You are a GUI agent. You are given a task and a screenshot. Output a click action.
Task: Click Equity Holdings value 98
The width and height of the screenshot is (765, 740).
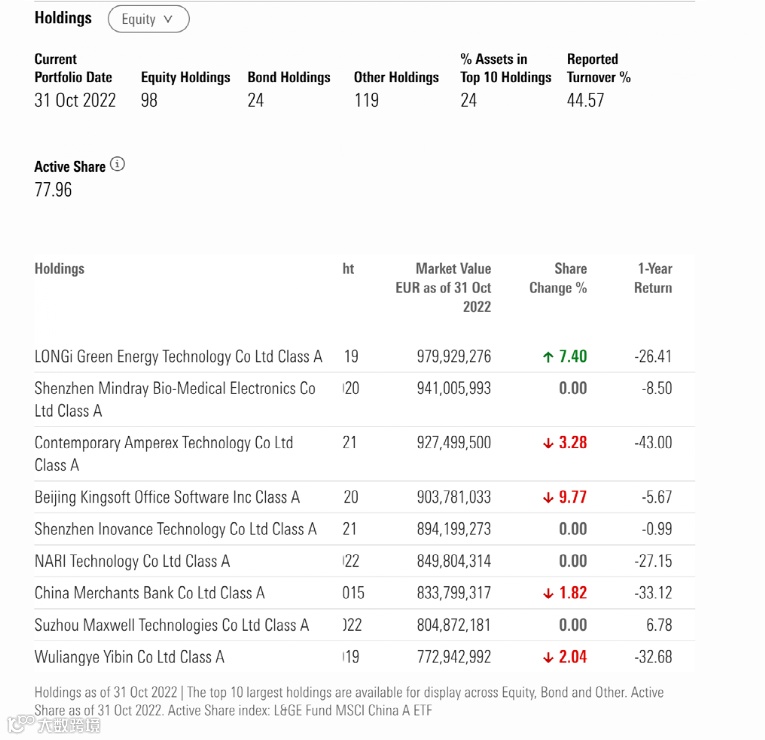coord(149,100)
